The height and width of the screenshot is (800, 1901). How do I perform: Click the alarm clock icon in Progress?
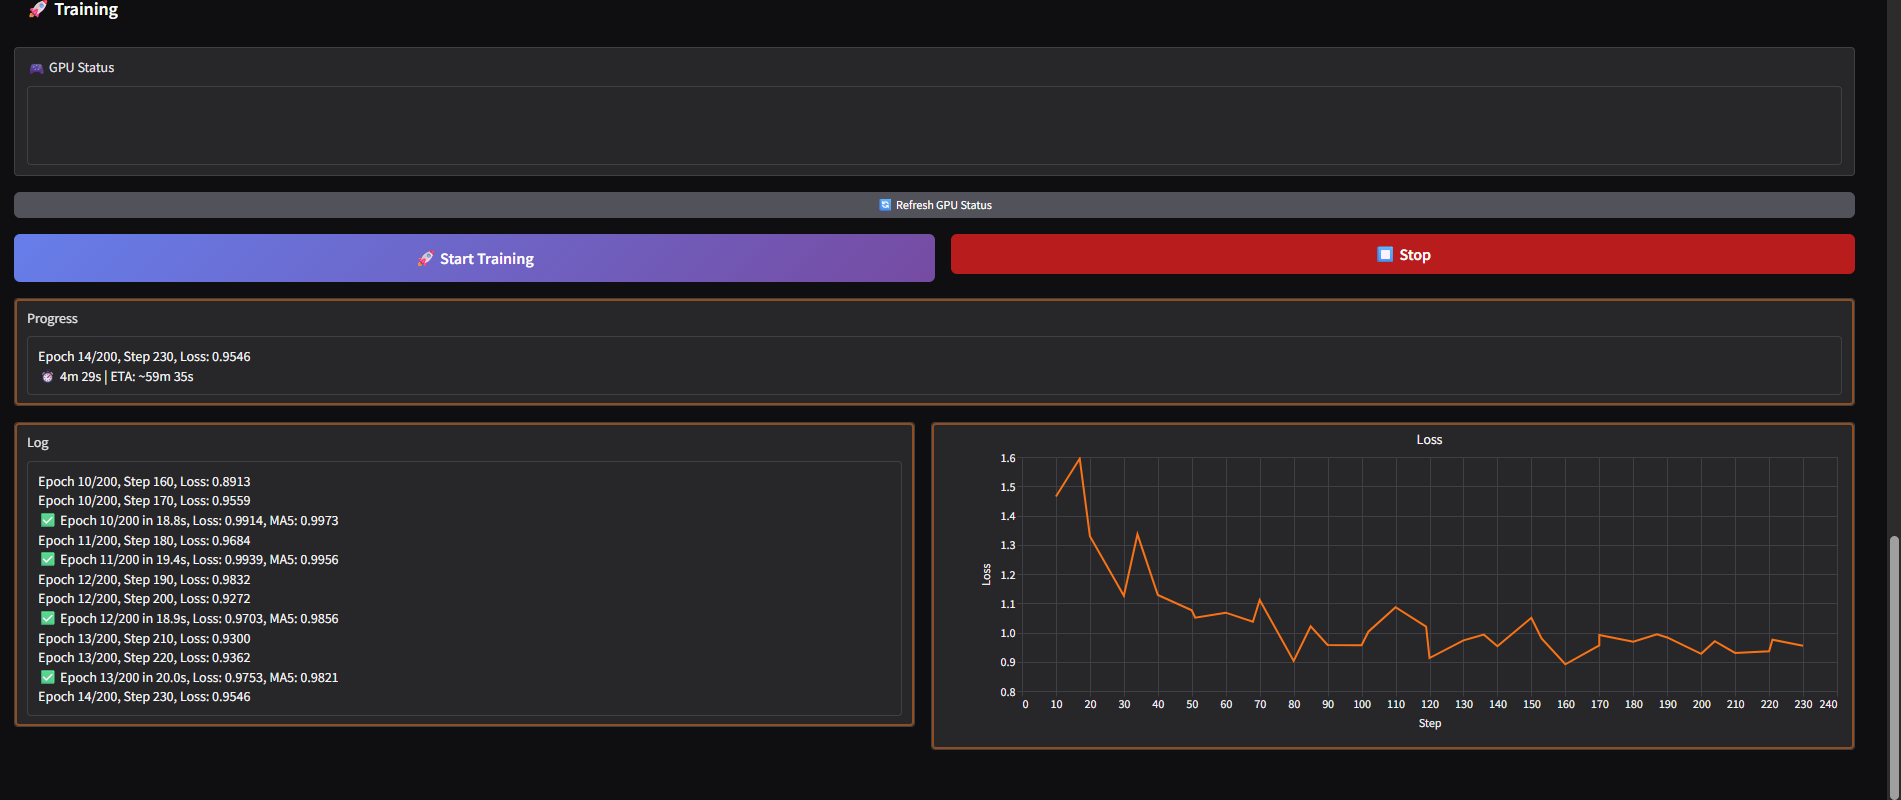click(x=47, y=377)
